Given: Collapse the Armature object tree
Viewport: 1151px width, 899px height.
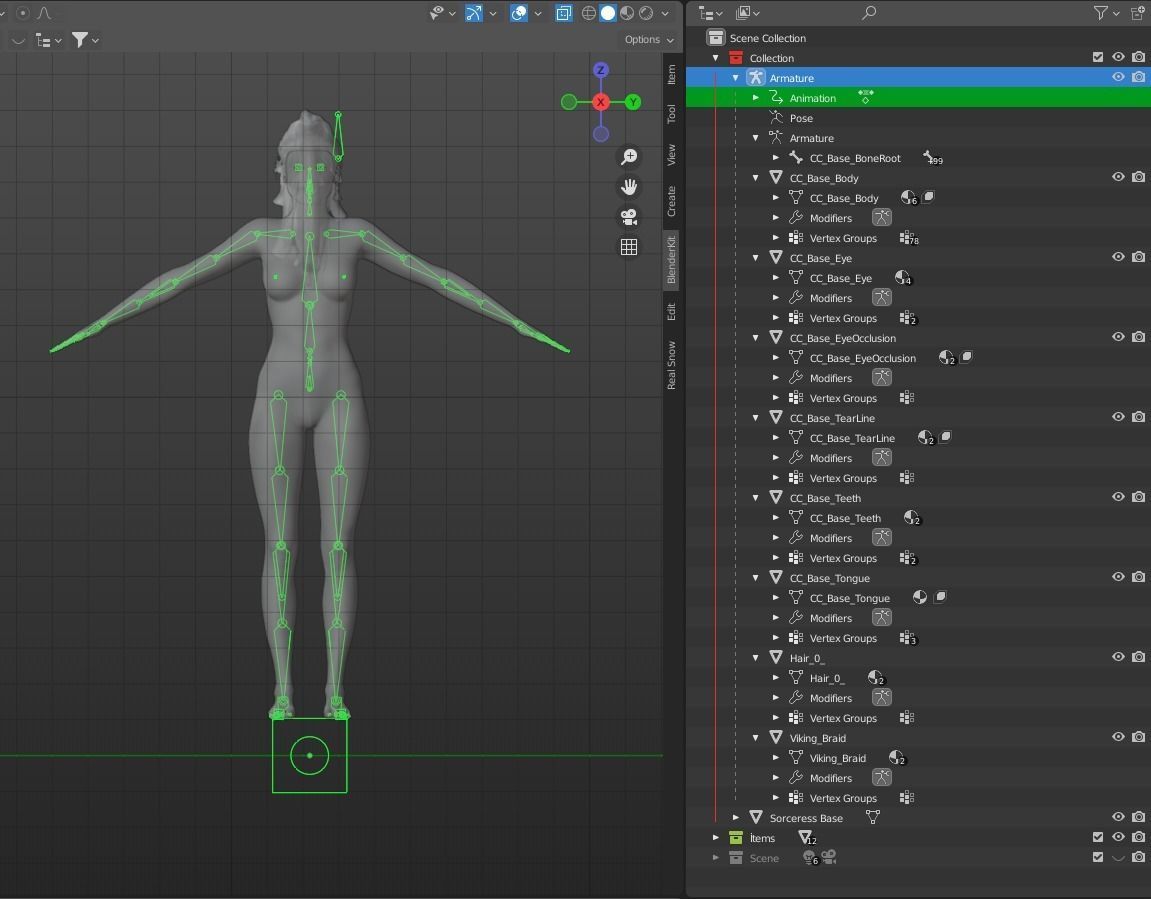Looking at the screenshot, I should pyautogui.click(x=736, y=78).
